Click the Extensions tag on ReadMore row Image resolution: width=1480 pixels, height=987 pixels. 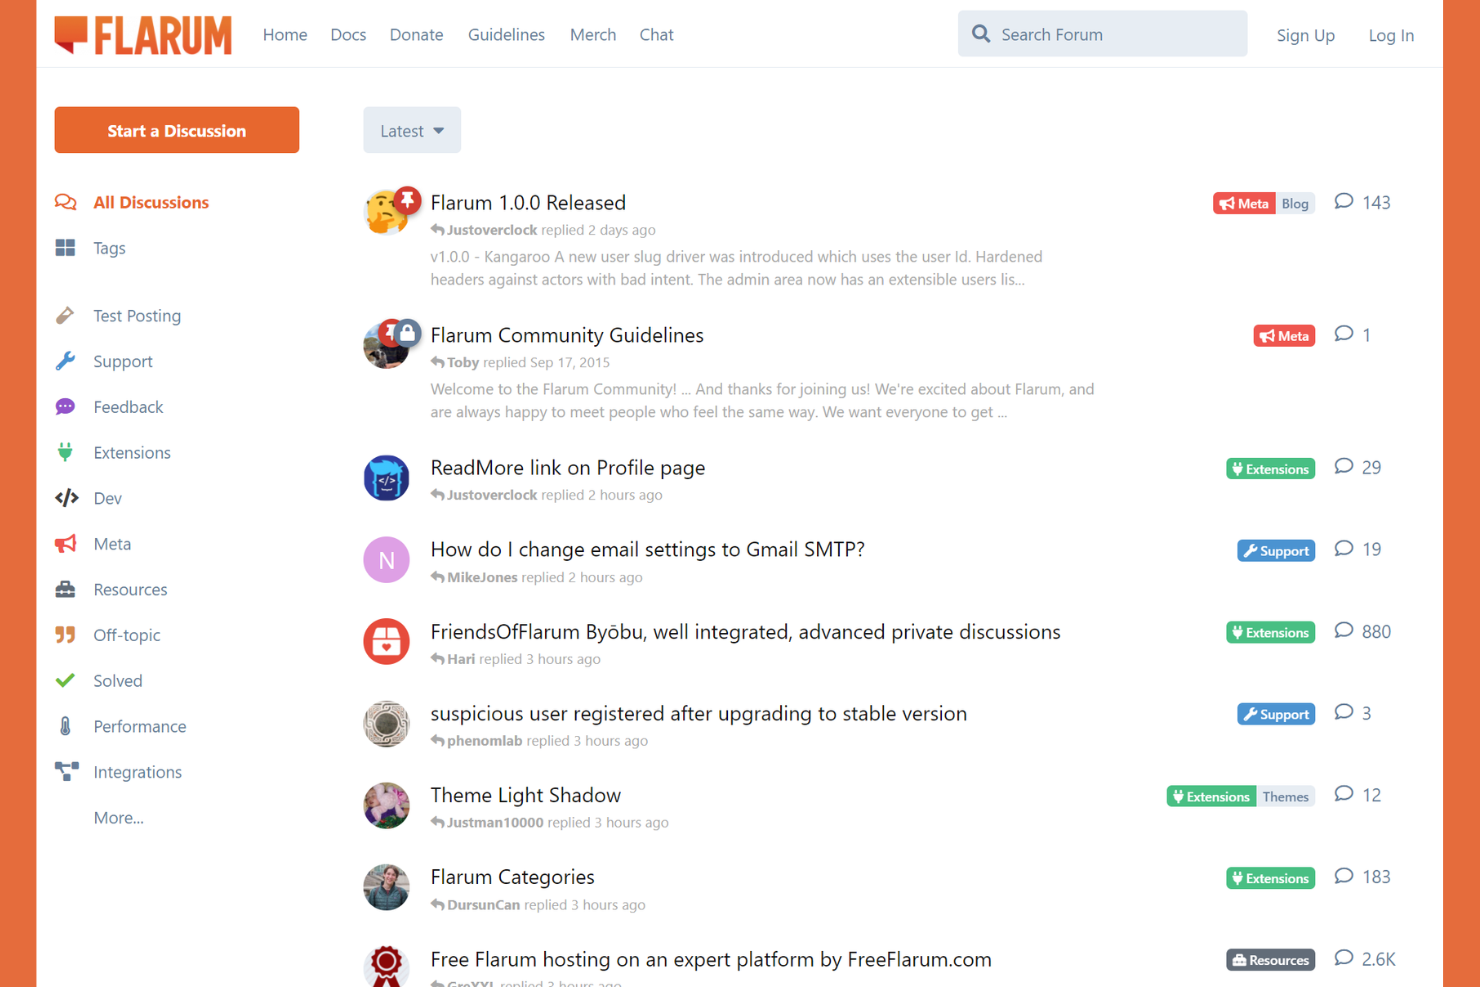(1270, 469)
